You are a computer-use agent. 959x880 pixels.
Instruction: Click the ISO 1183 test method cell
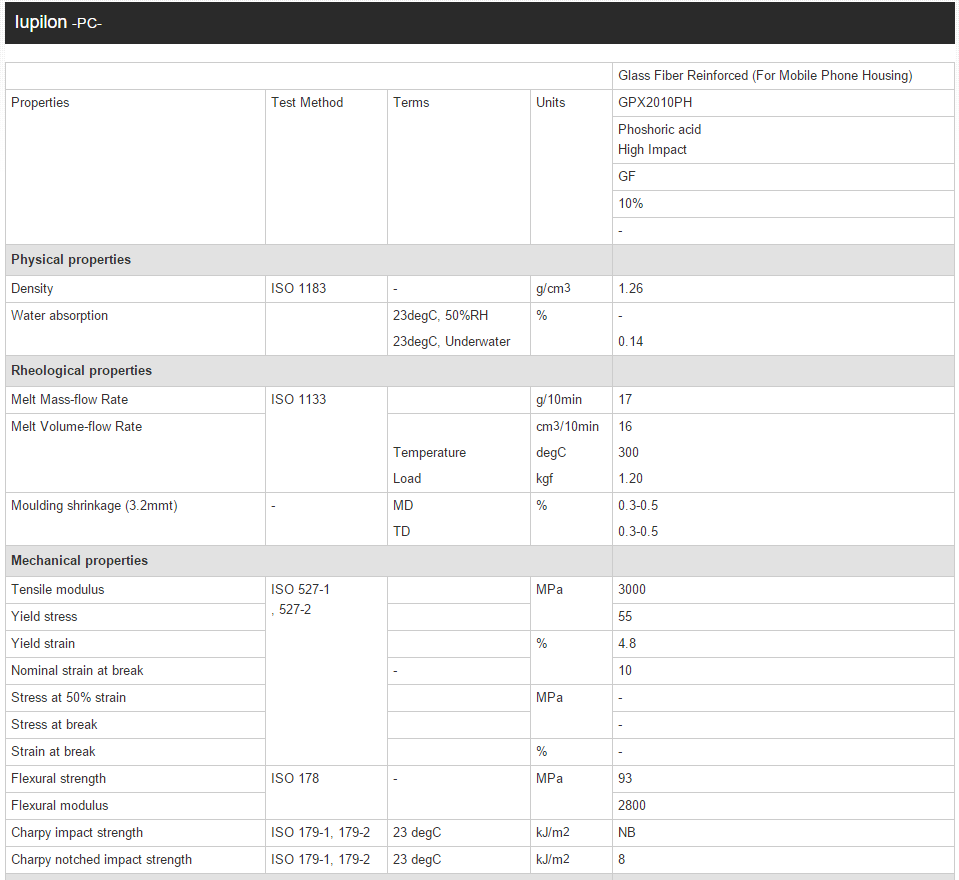tap(326, 289)
